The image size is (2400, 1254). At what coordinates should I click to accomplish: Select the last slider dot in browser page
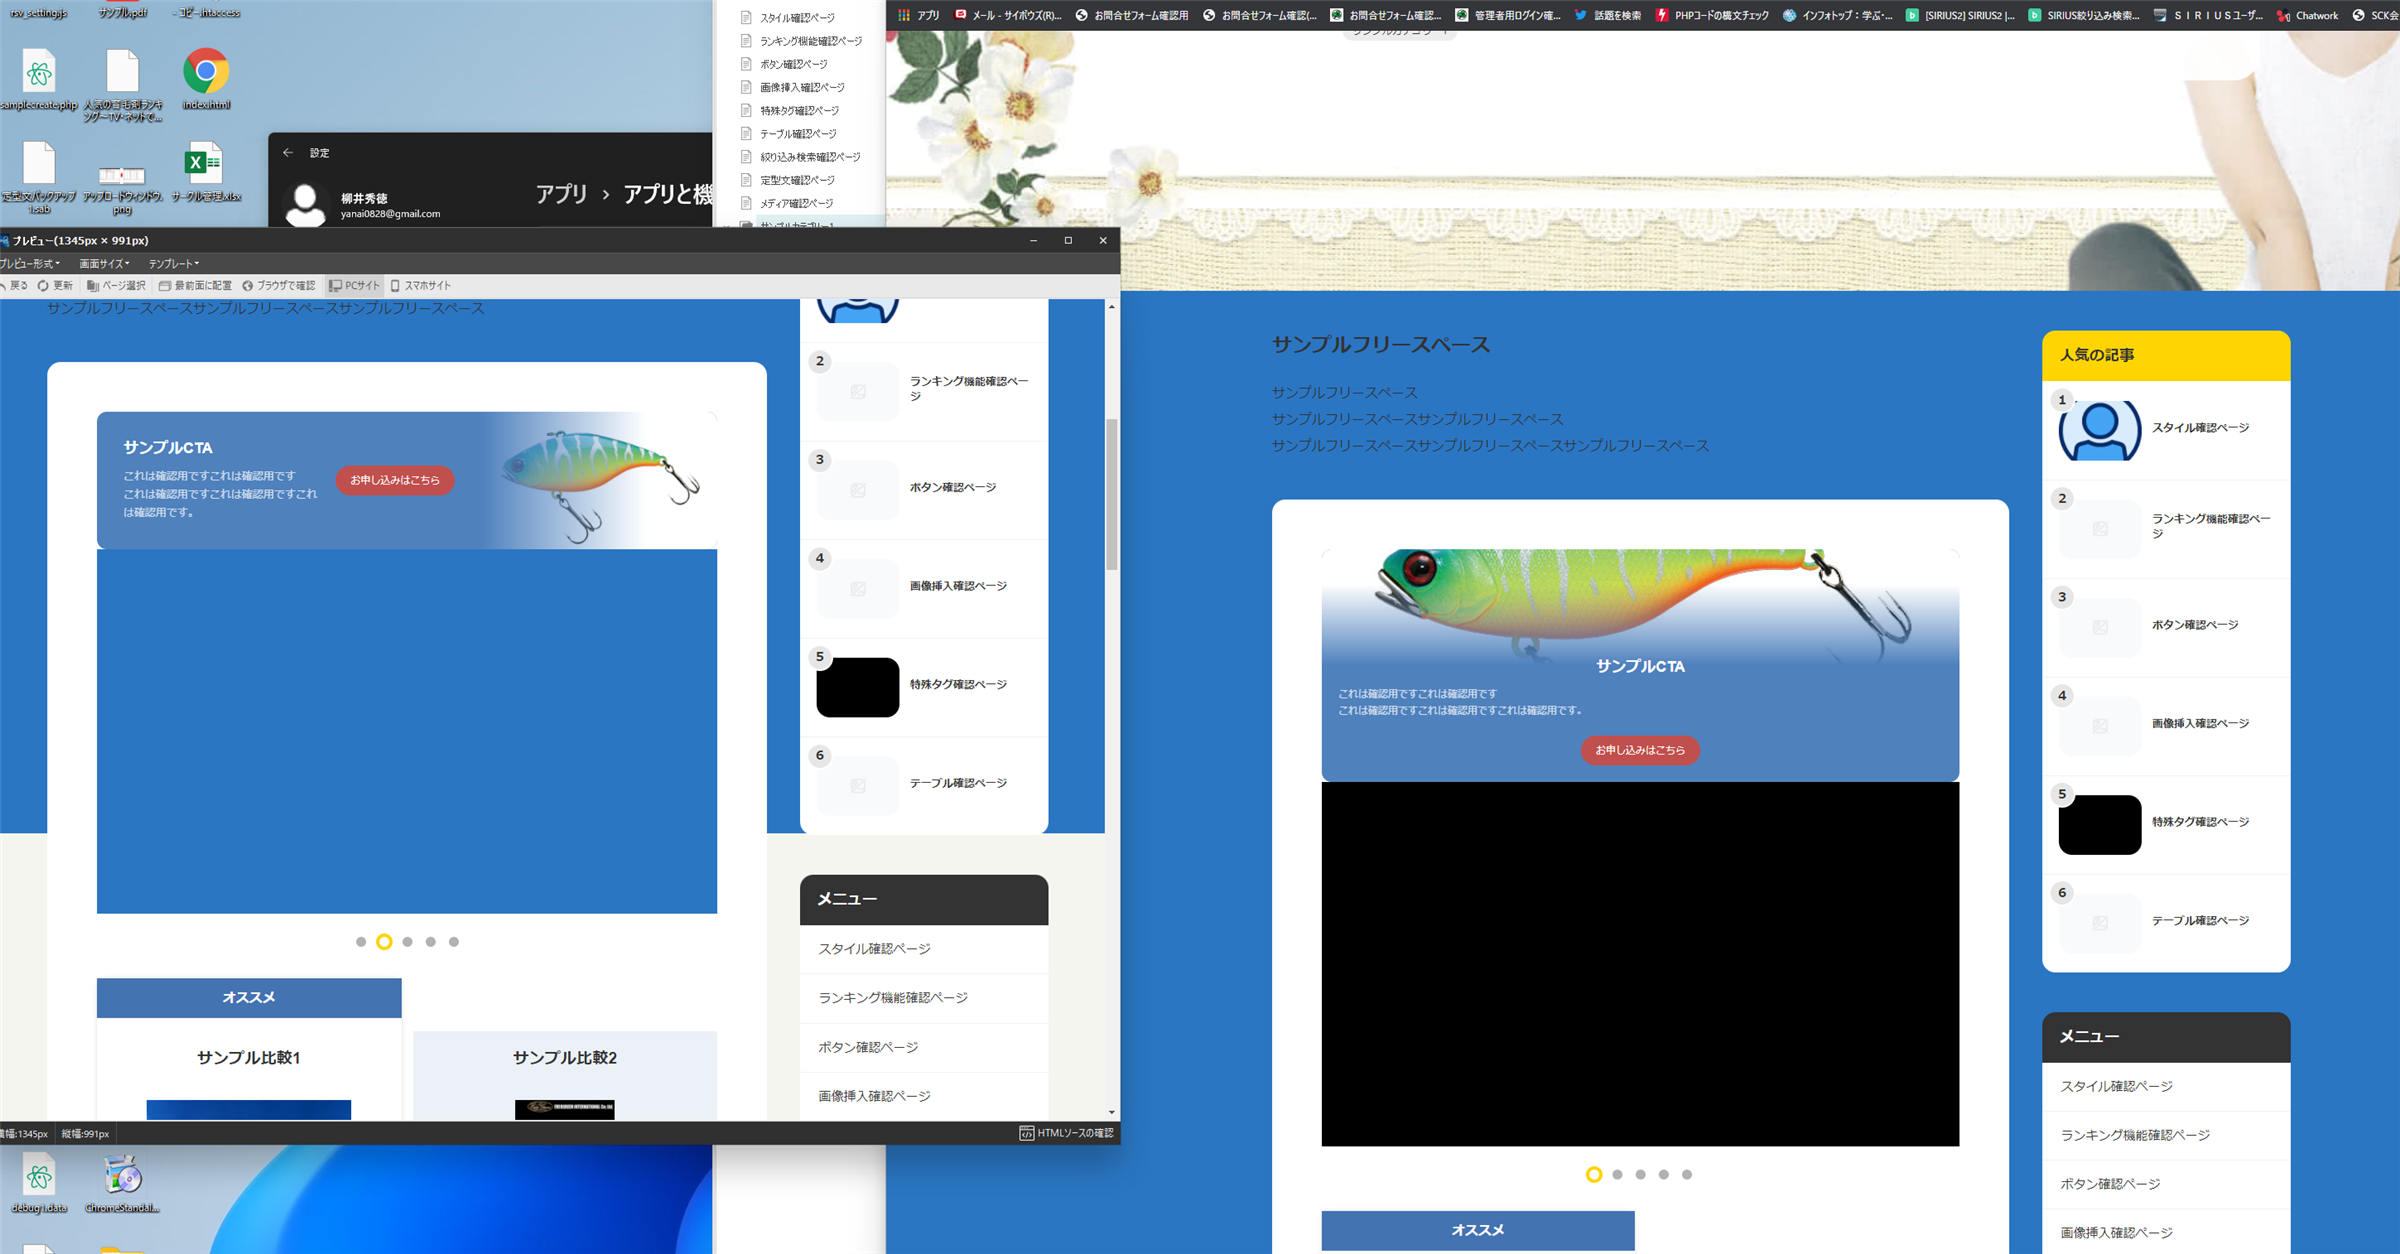1687,1175
